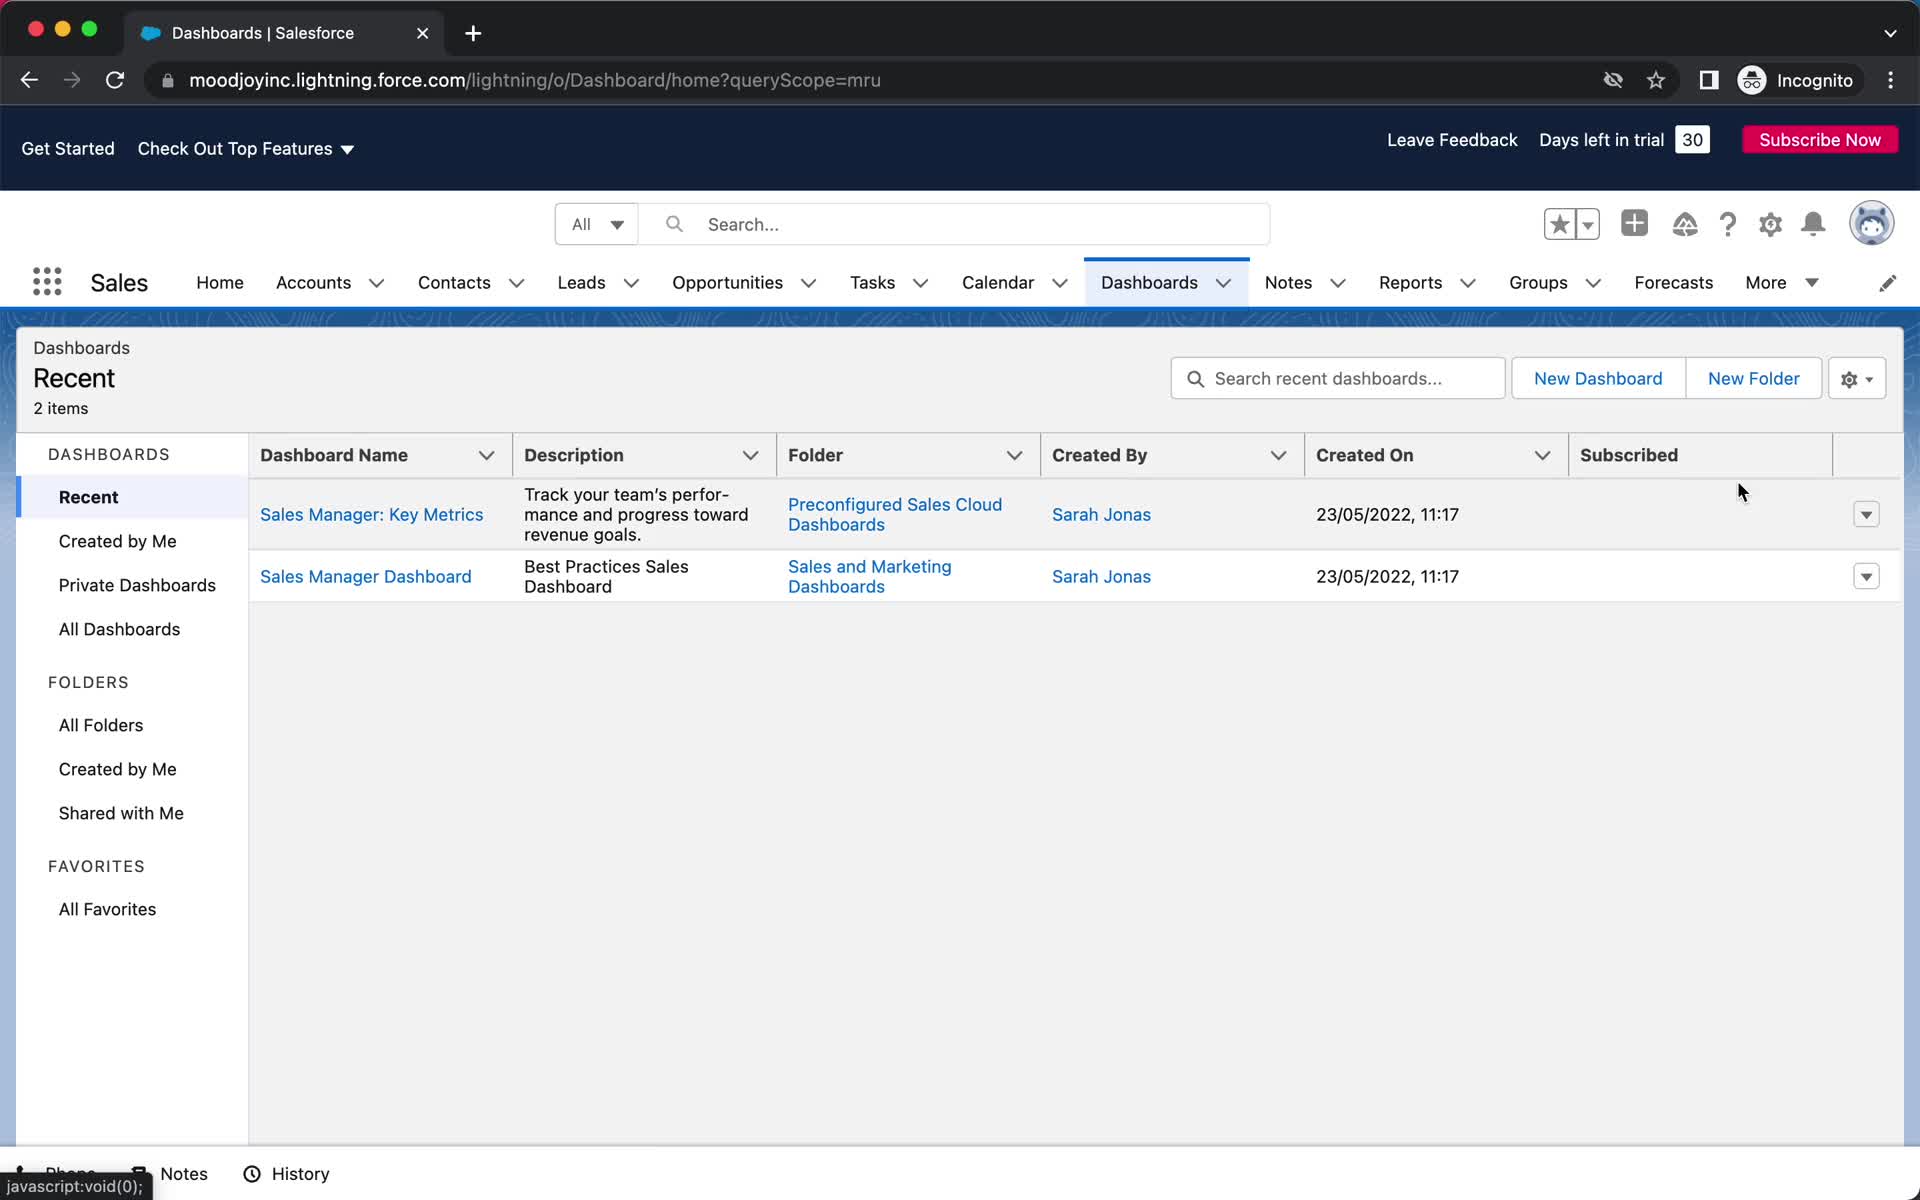Expand the Contacts tab dropdown chevron
The image size is (1920, 1200).
coord(516,283)
